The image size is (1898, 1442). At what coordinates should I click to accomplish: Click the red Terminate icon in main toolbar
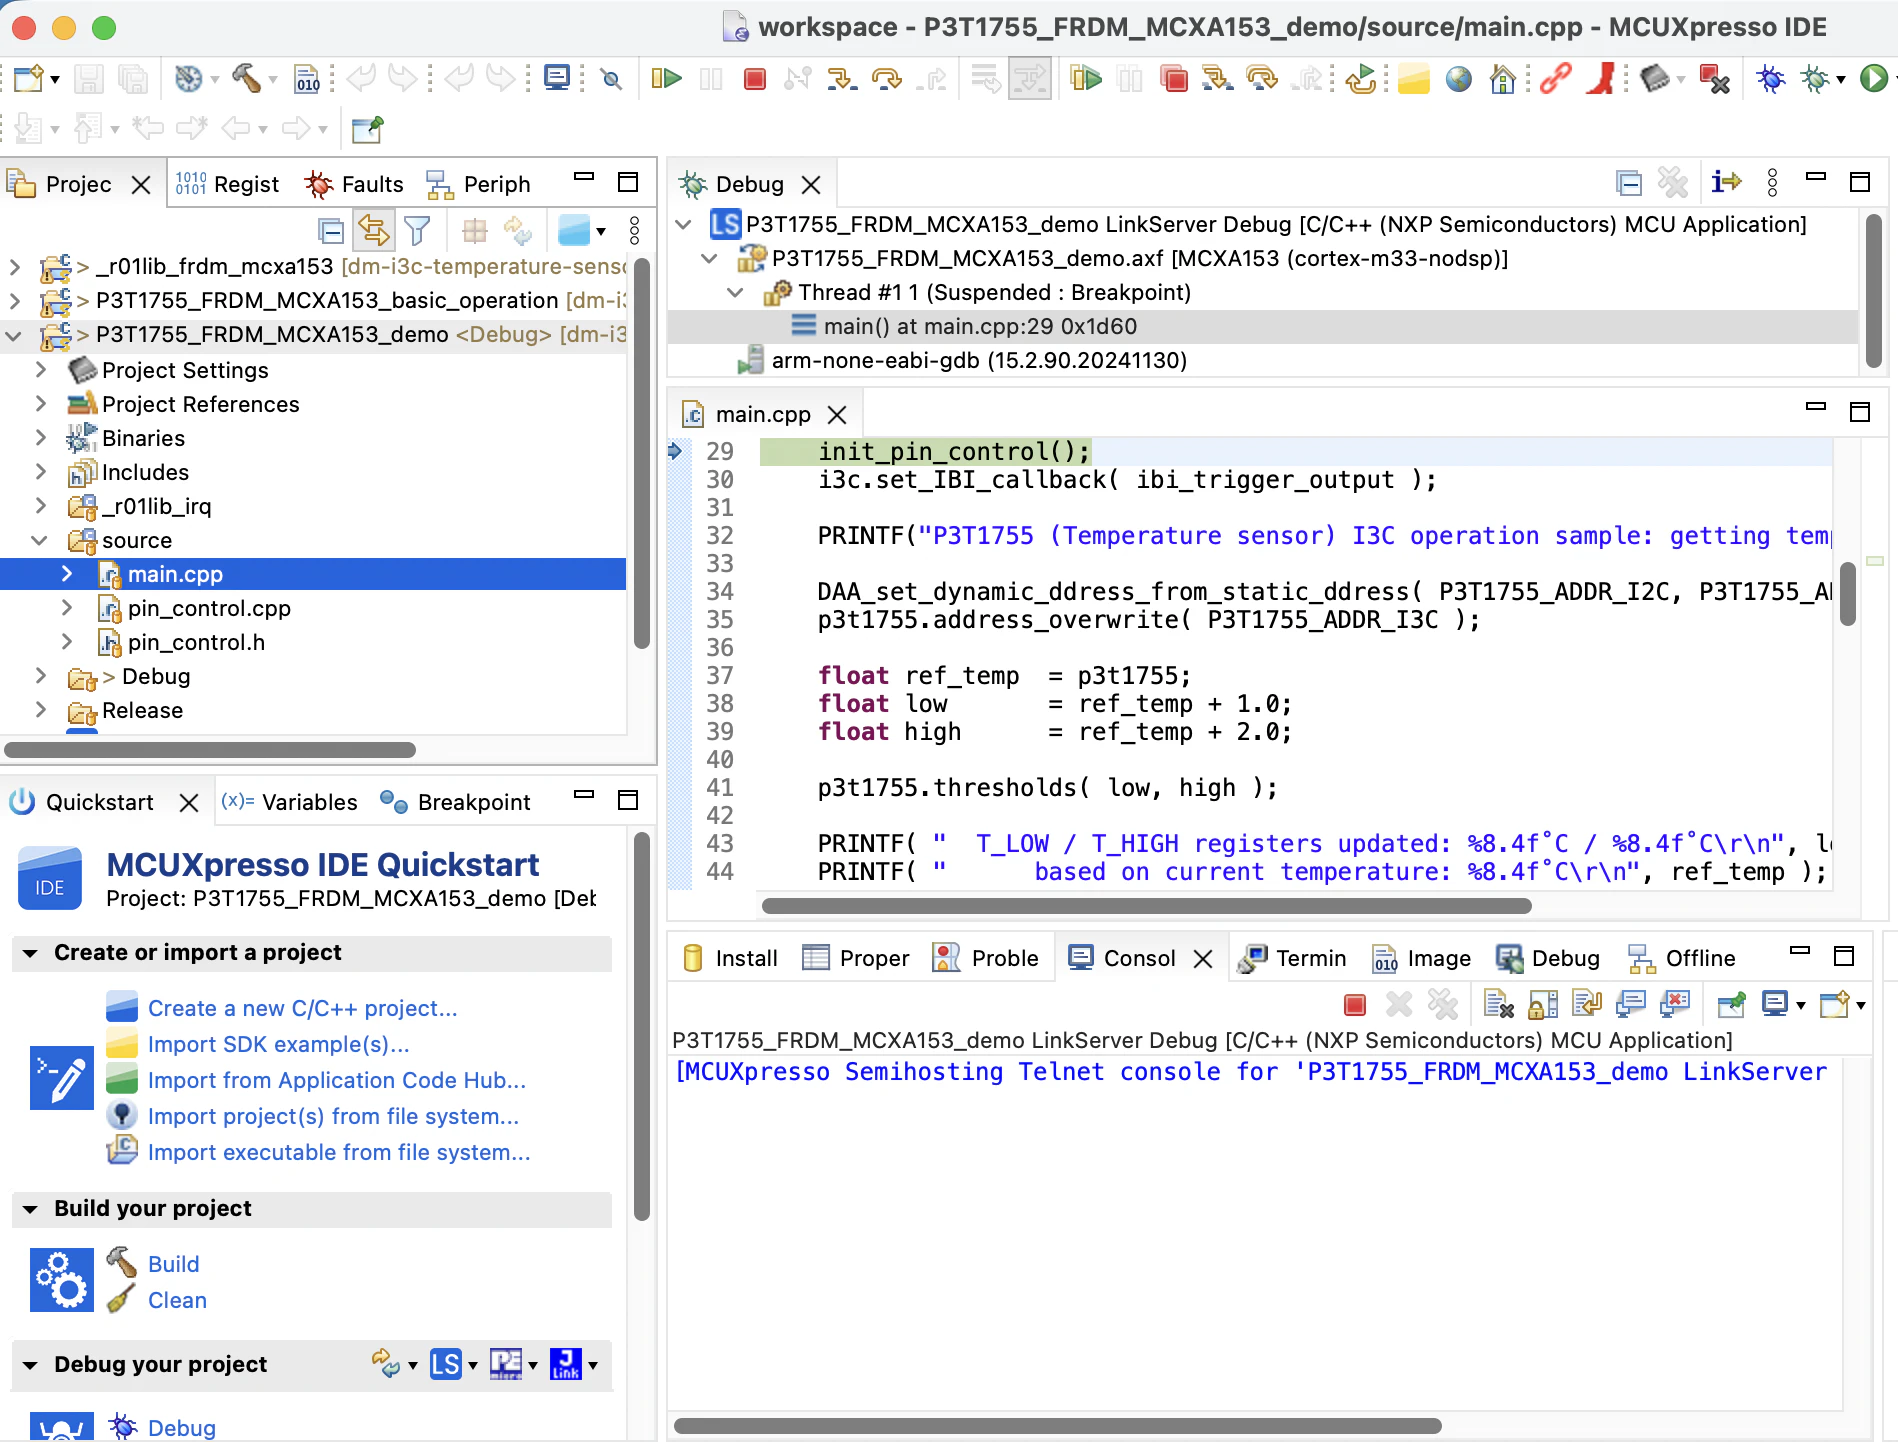point(755,78)
